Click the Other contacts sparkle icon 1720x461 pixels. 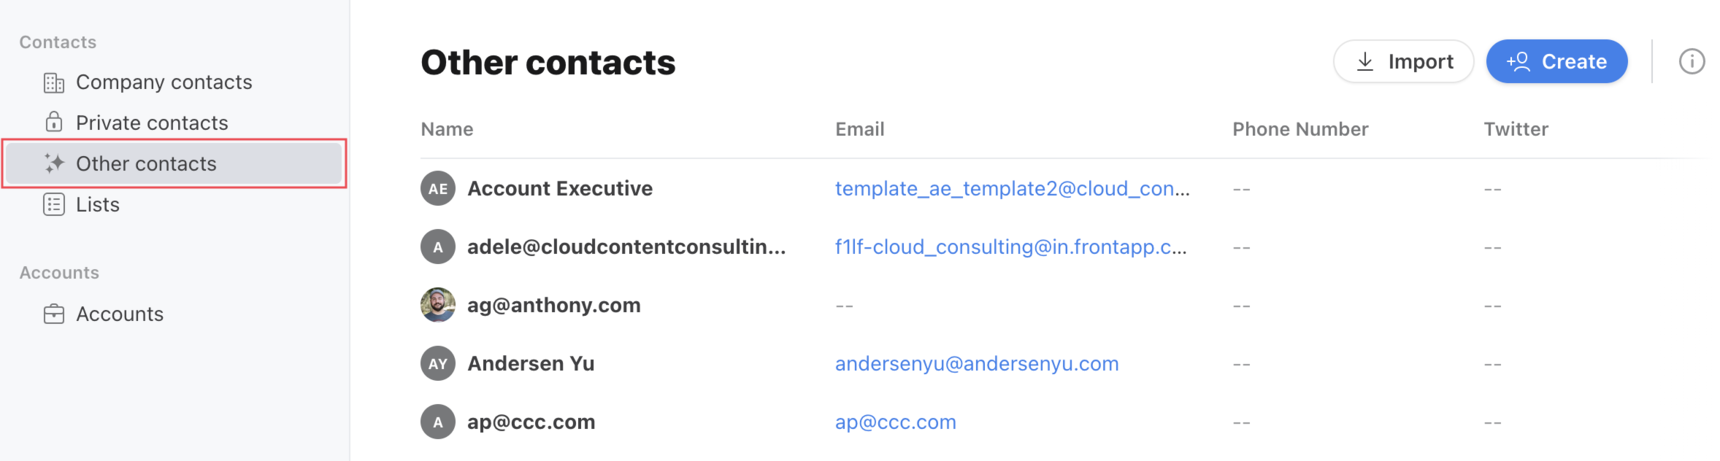point(54,163)
